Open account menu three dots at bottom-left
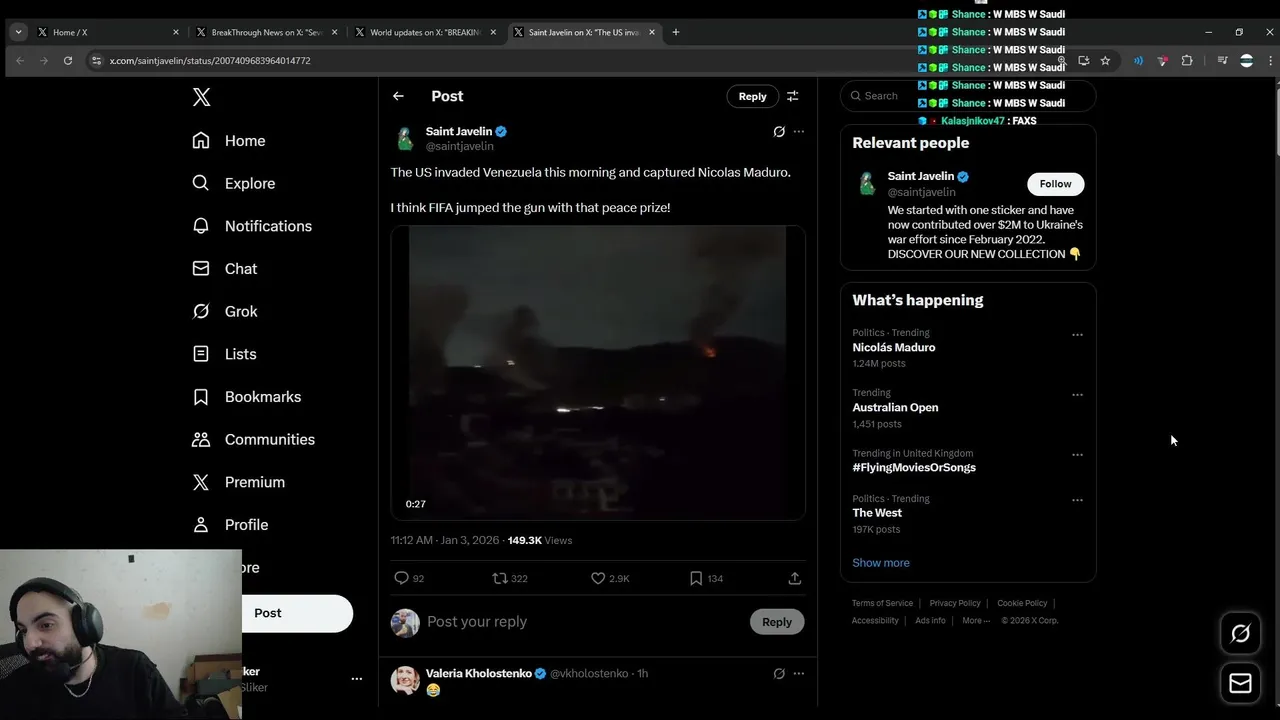The image size is (1280, 720). 356,679
